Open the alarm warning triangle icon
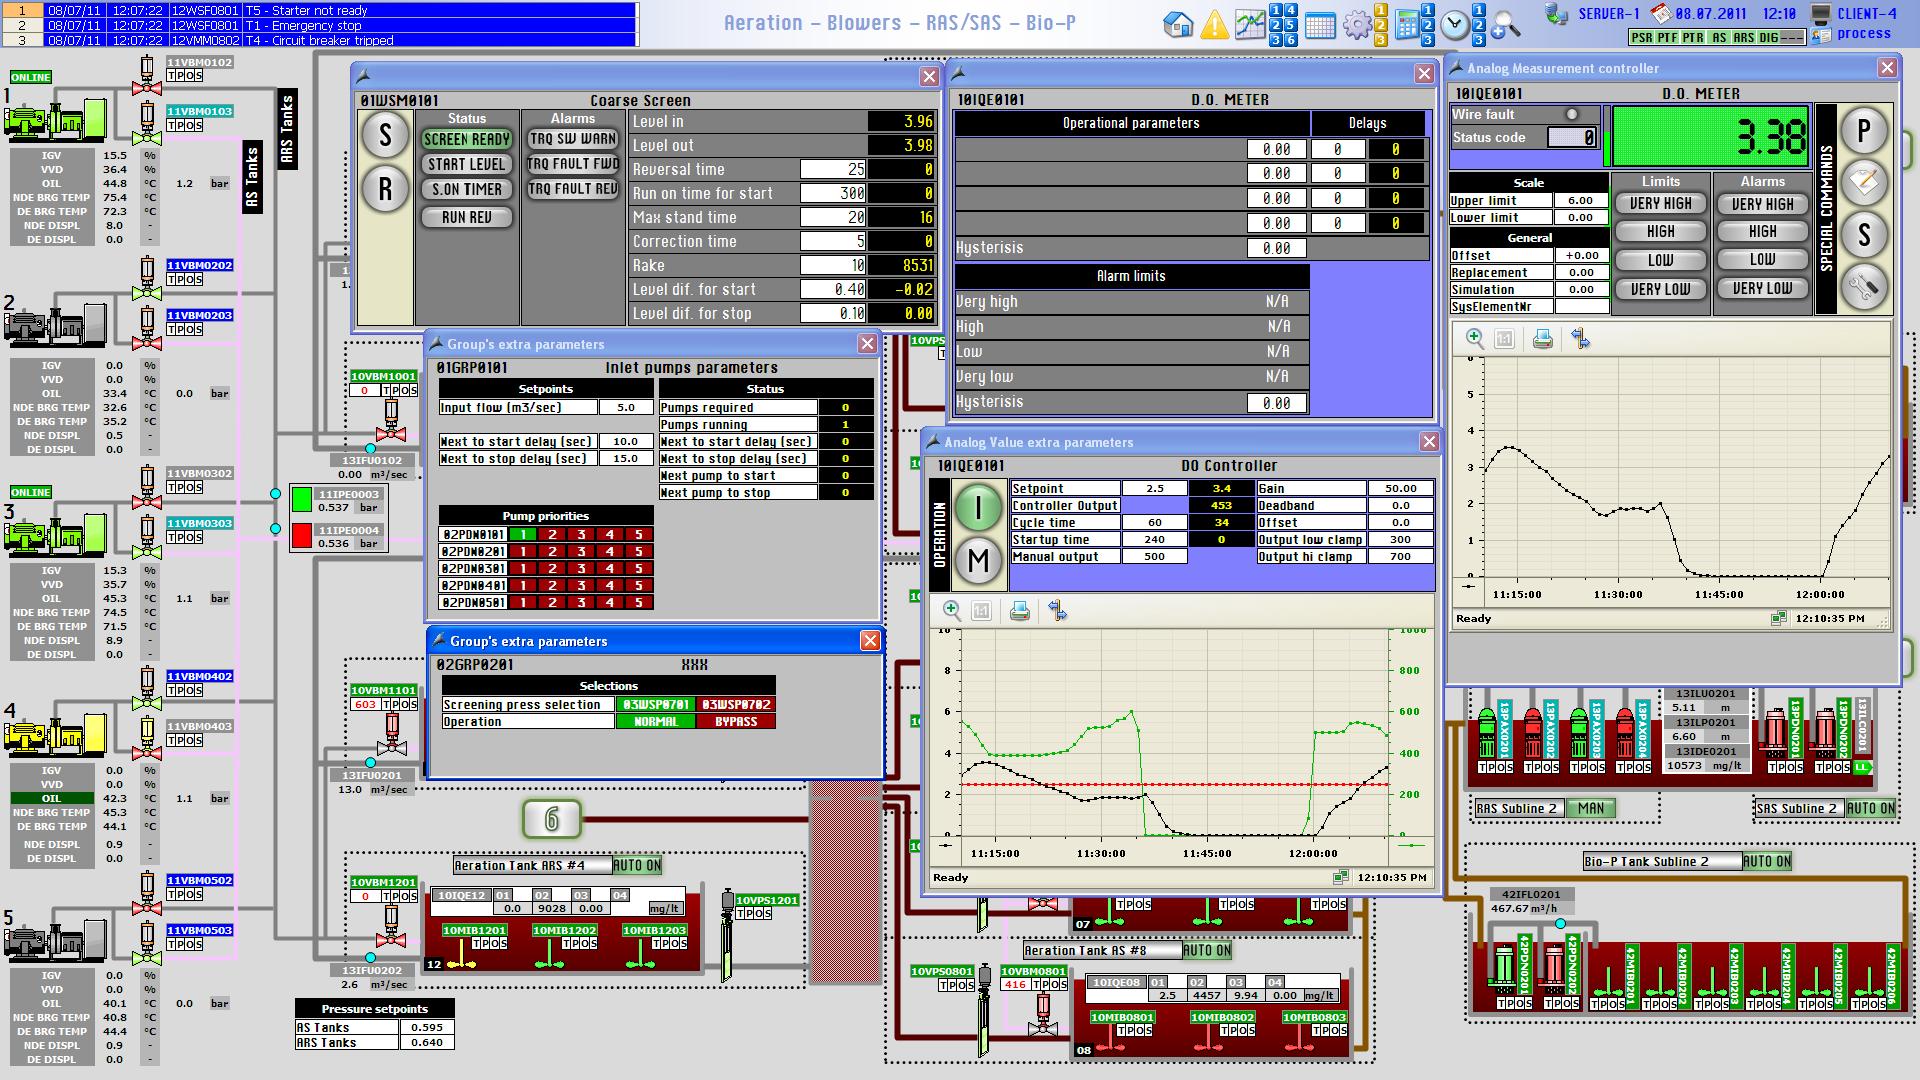The image size is (1920, 1080). tap(1214, 25)
